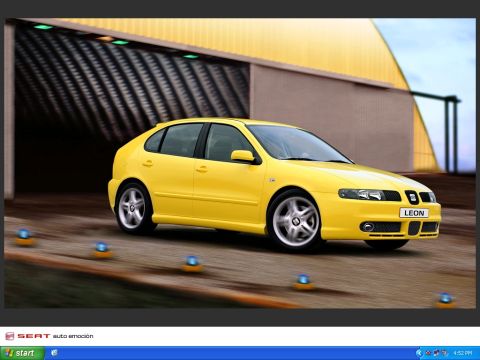This screenshot has height=360, width=480.
Task: Click the SEAT auto emoción text
Action: [55, 336]
